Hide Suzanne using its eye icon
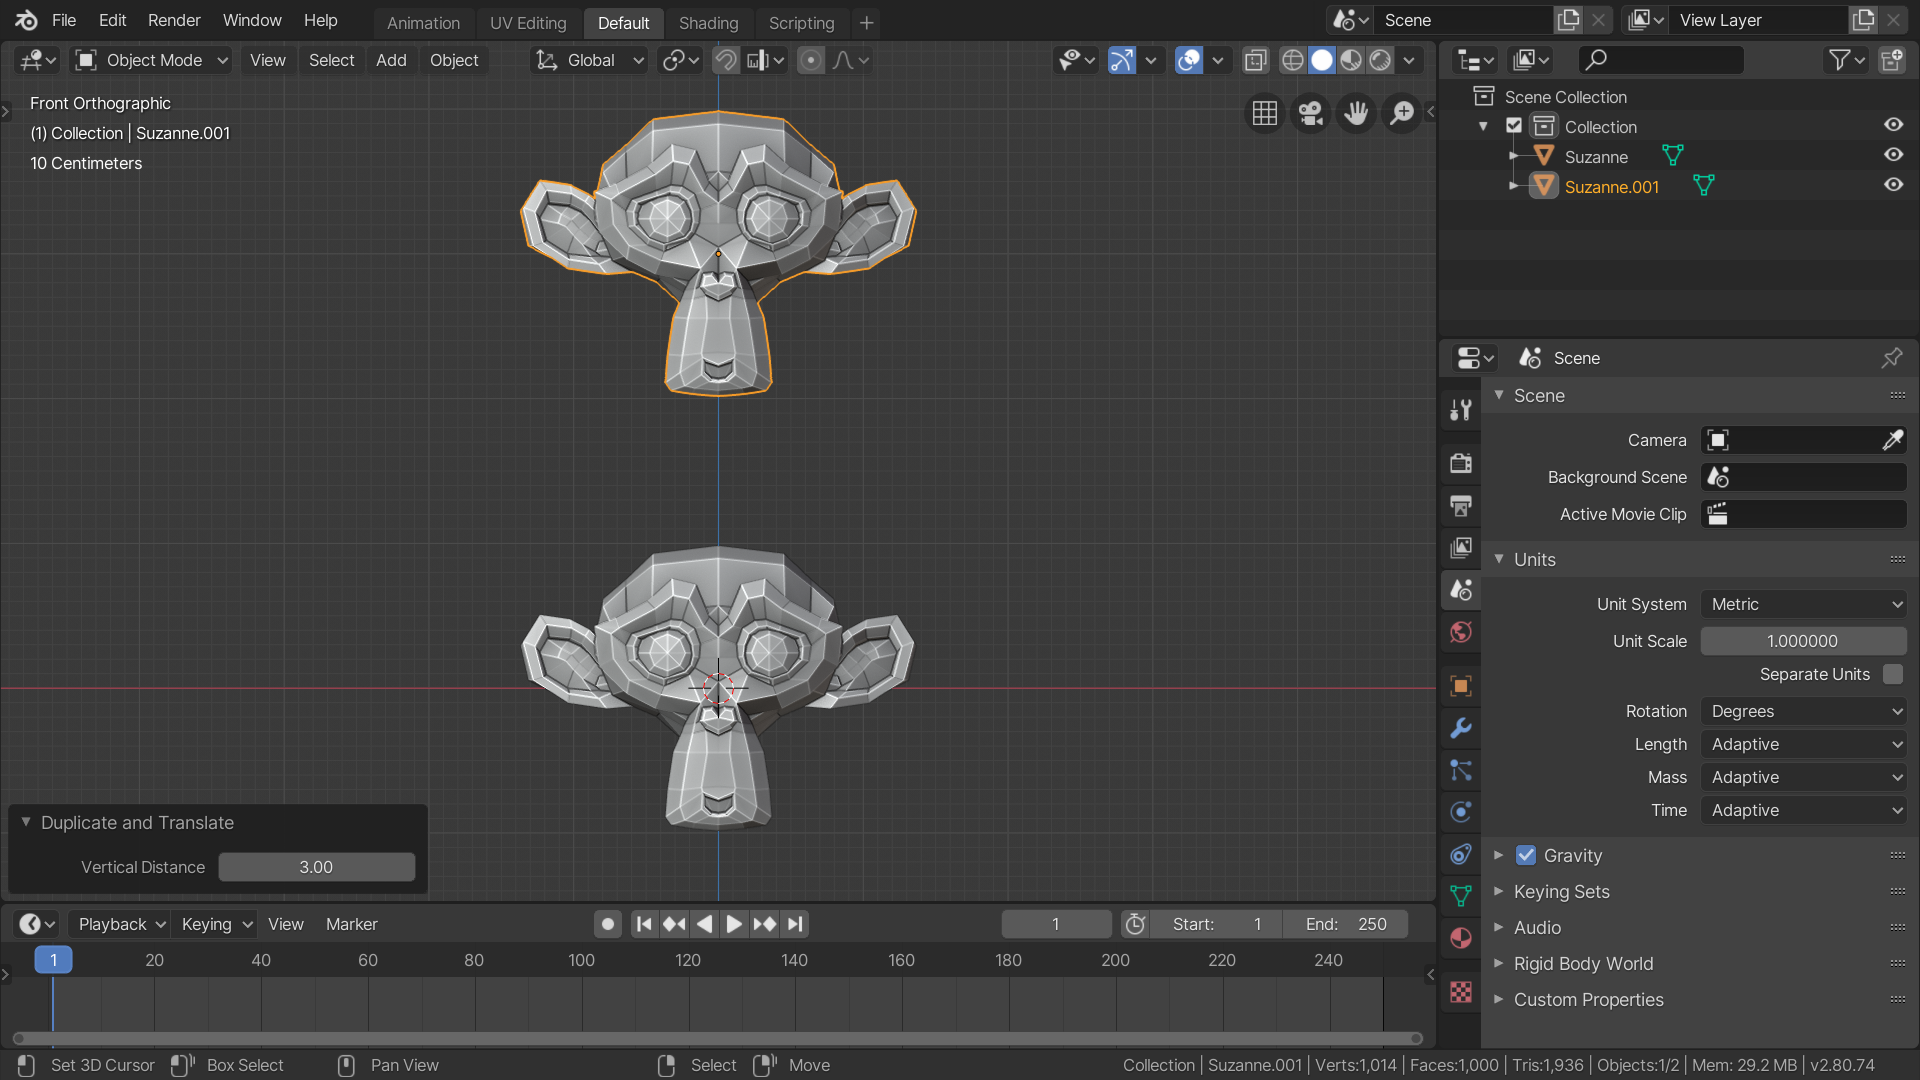 [1893, 155]
